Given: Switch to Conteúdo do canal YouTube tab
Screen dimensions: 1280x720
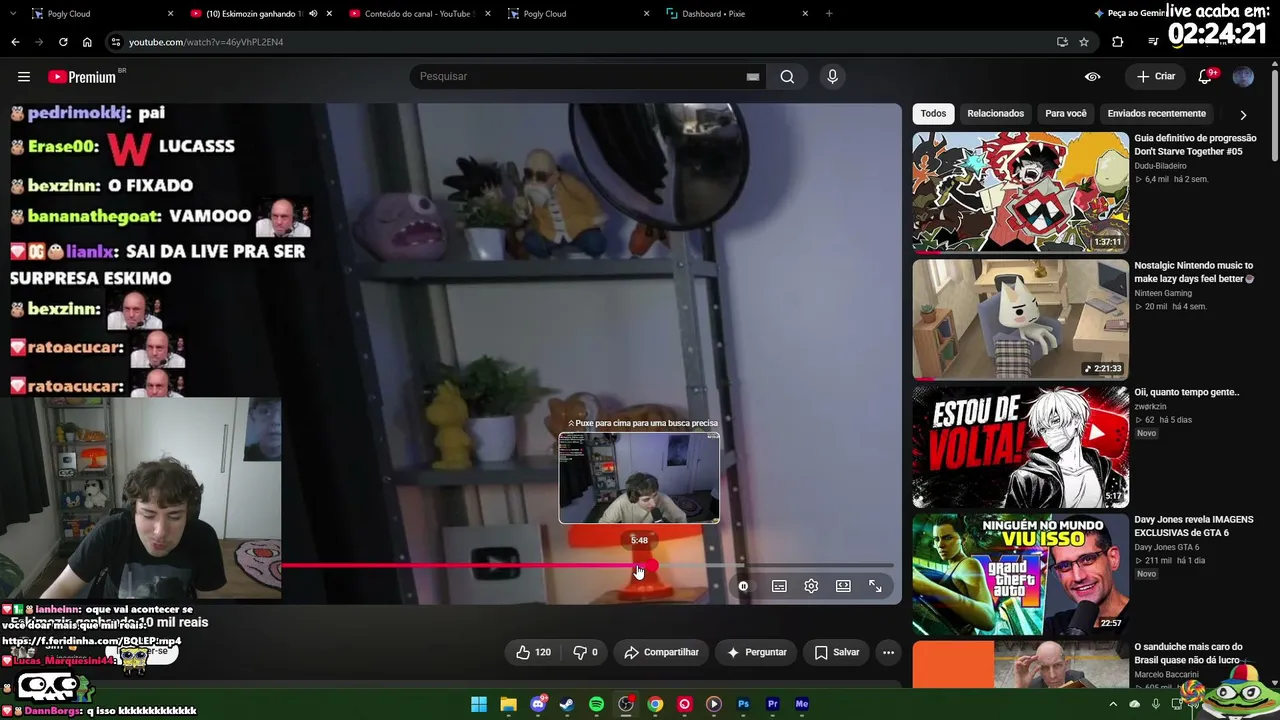Looking at the screenshot, I should (420, 14).
